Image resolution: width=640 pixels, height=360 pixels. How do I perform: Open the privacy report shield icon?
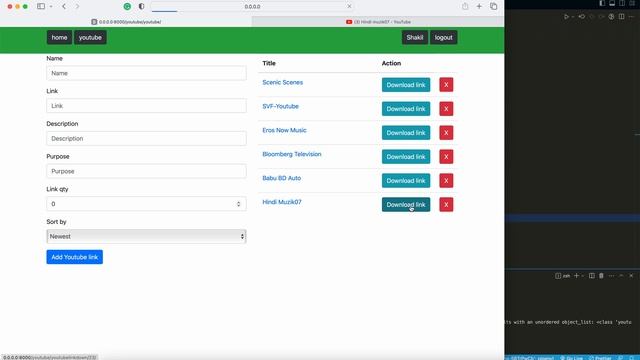click(x=141, y=6)
